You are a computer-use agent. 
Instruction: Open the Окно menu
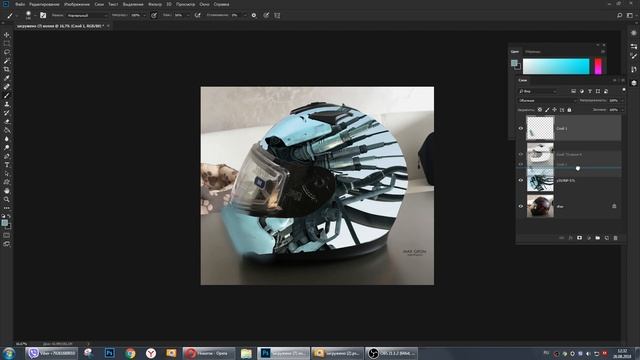tap(204, 4)
